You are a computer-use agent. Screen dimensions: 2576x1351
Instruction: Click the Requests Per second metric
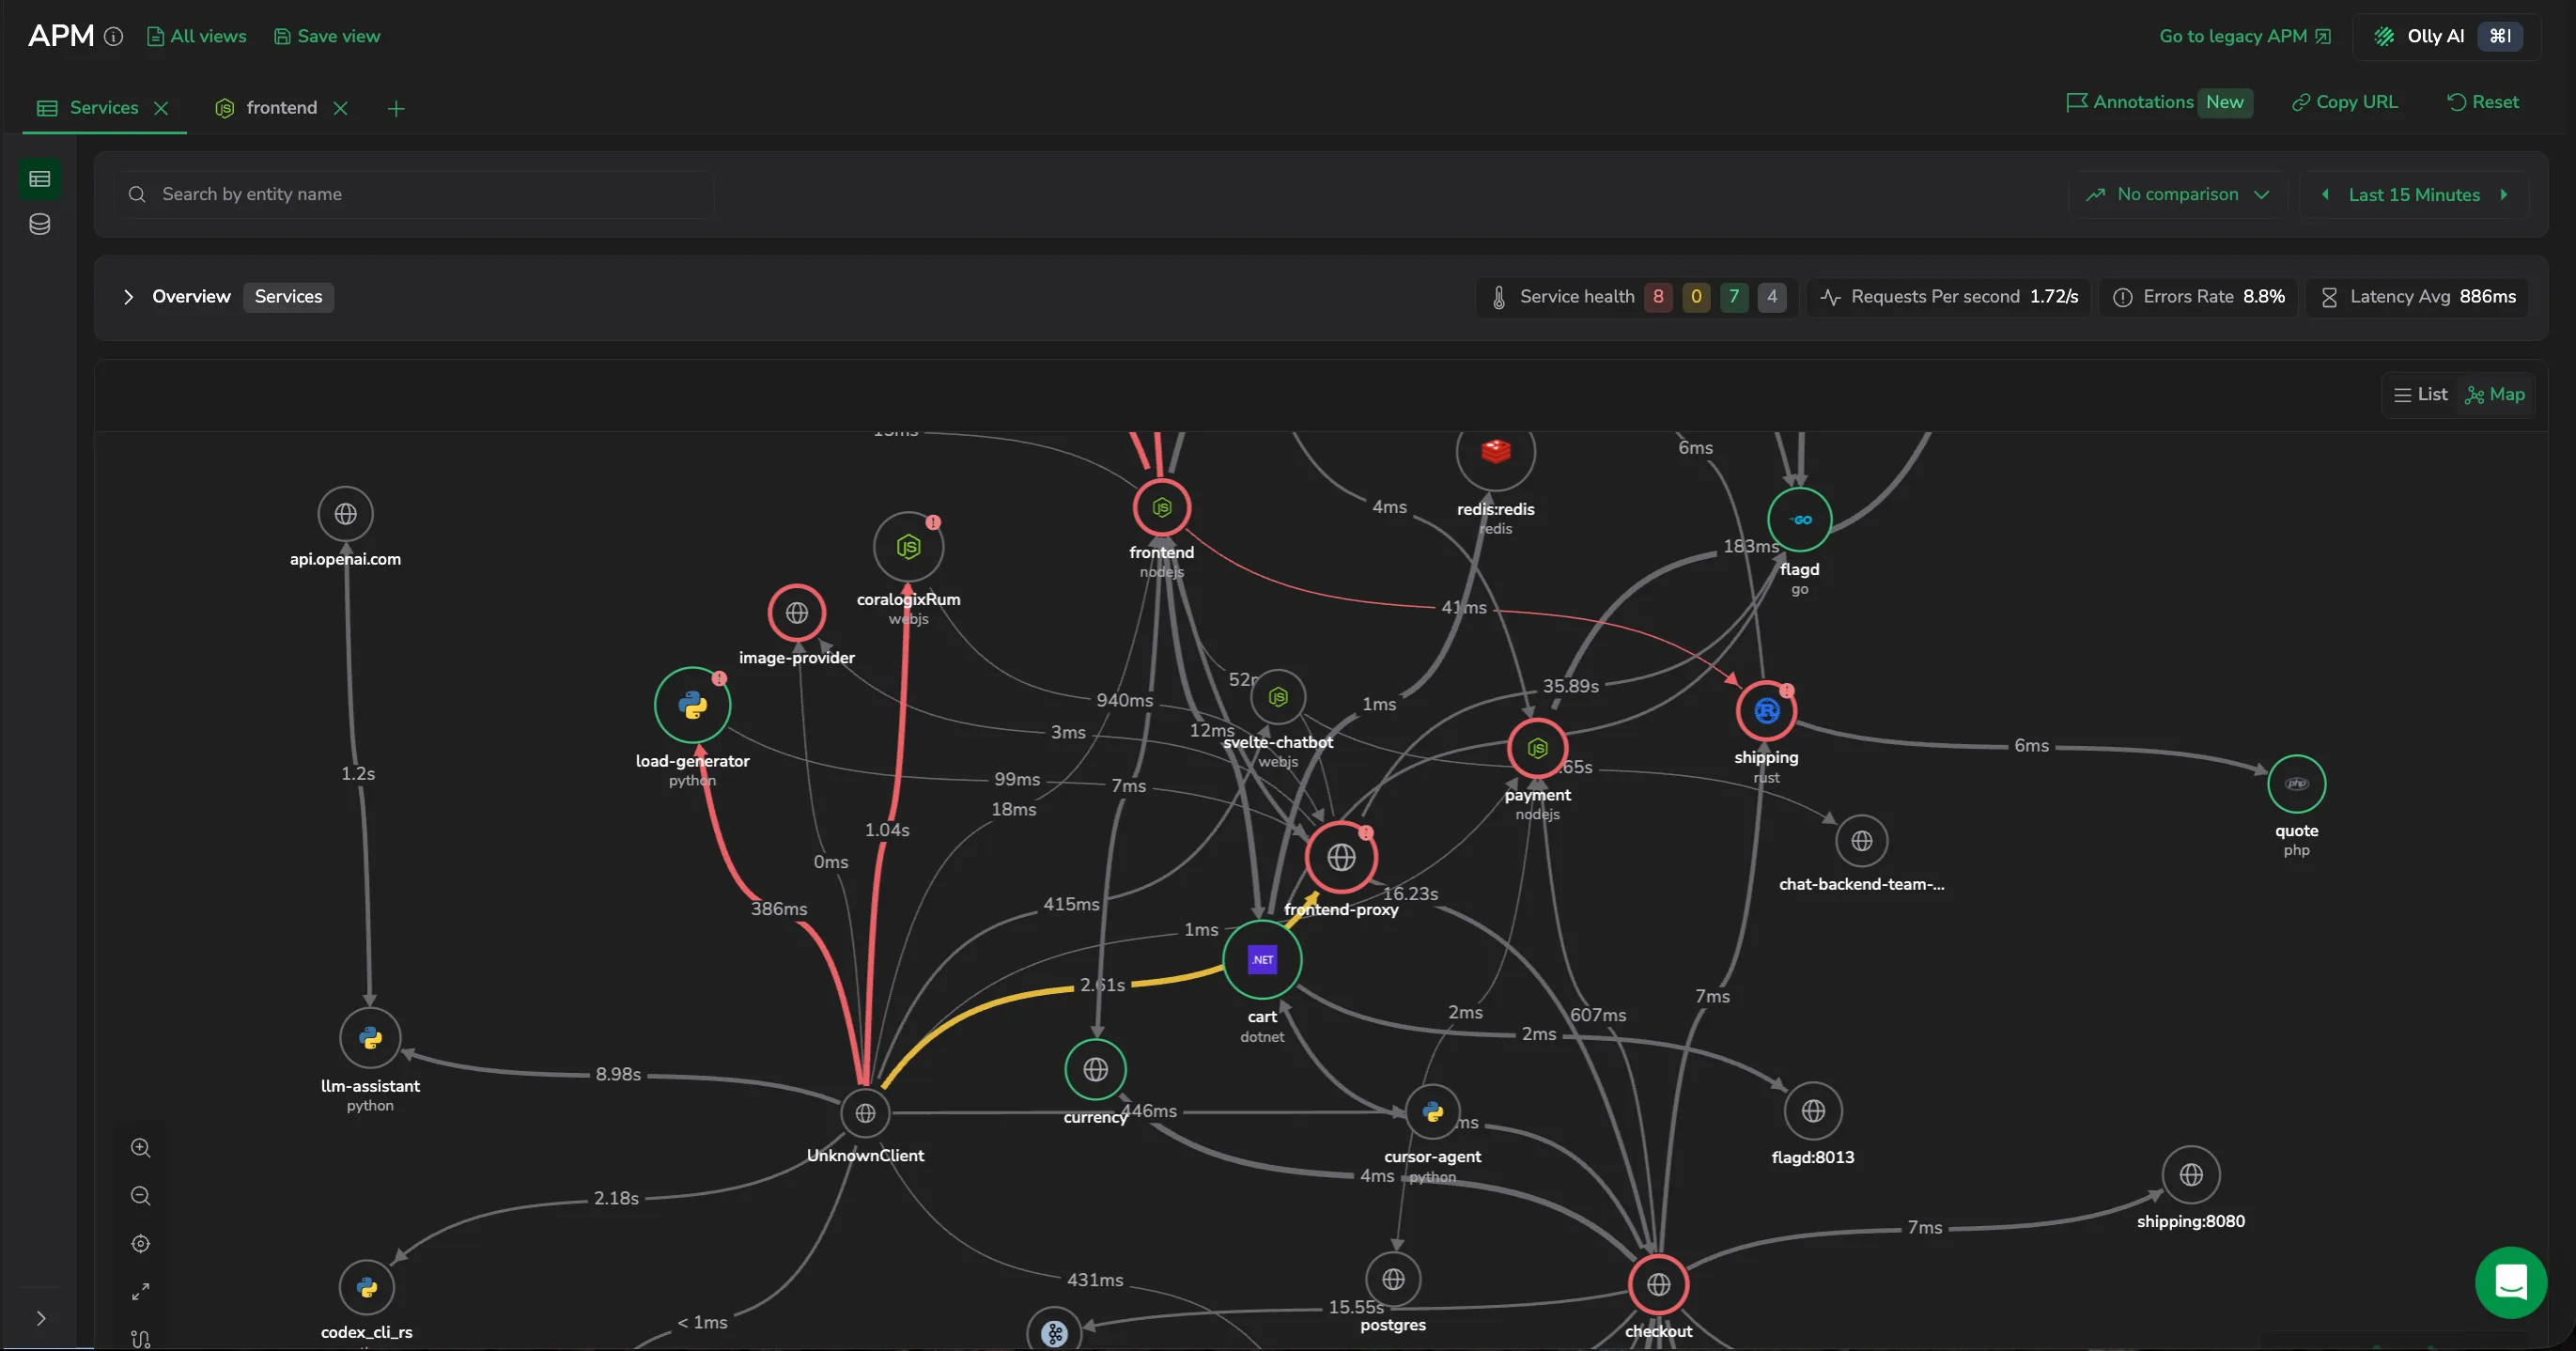[x=1948, y=297]
